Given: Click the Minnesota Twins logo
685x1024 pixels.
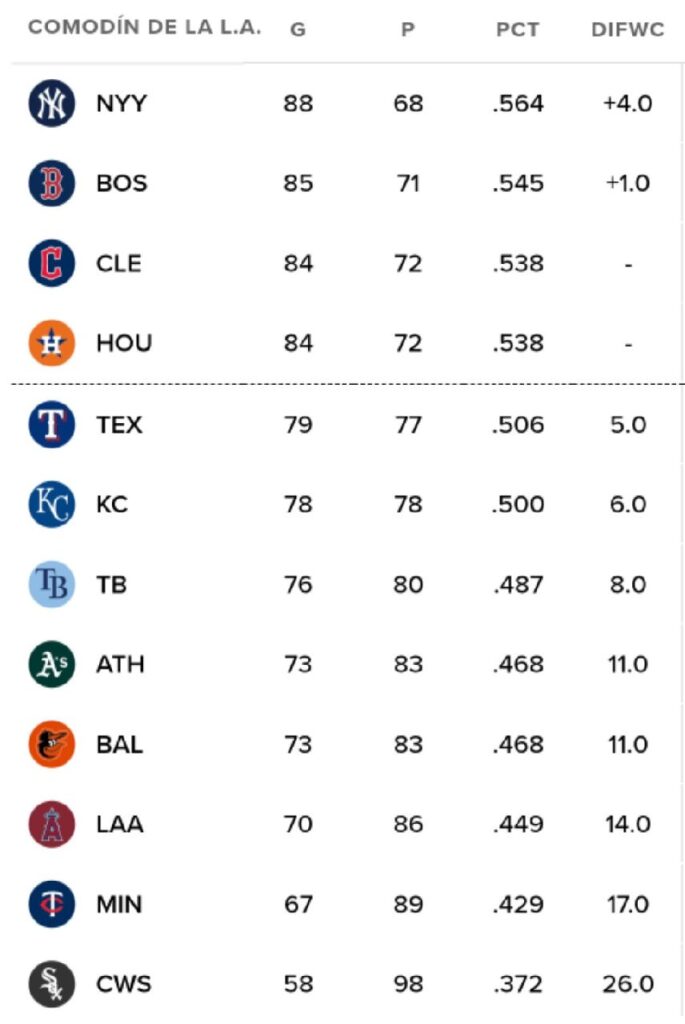Looking at the screenshot, I should [52, 905].
